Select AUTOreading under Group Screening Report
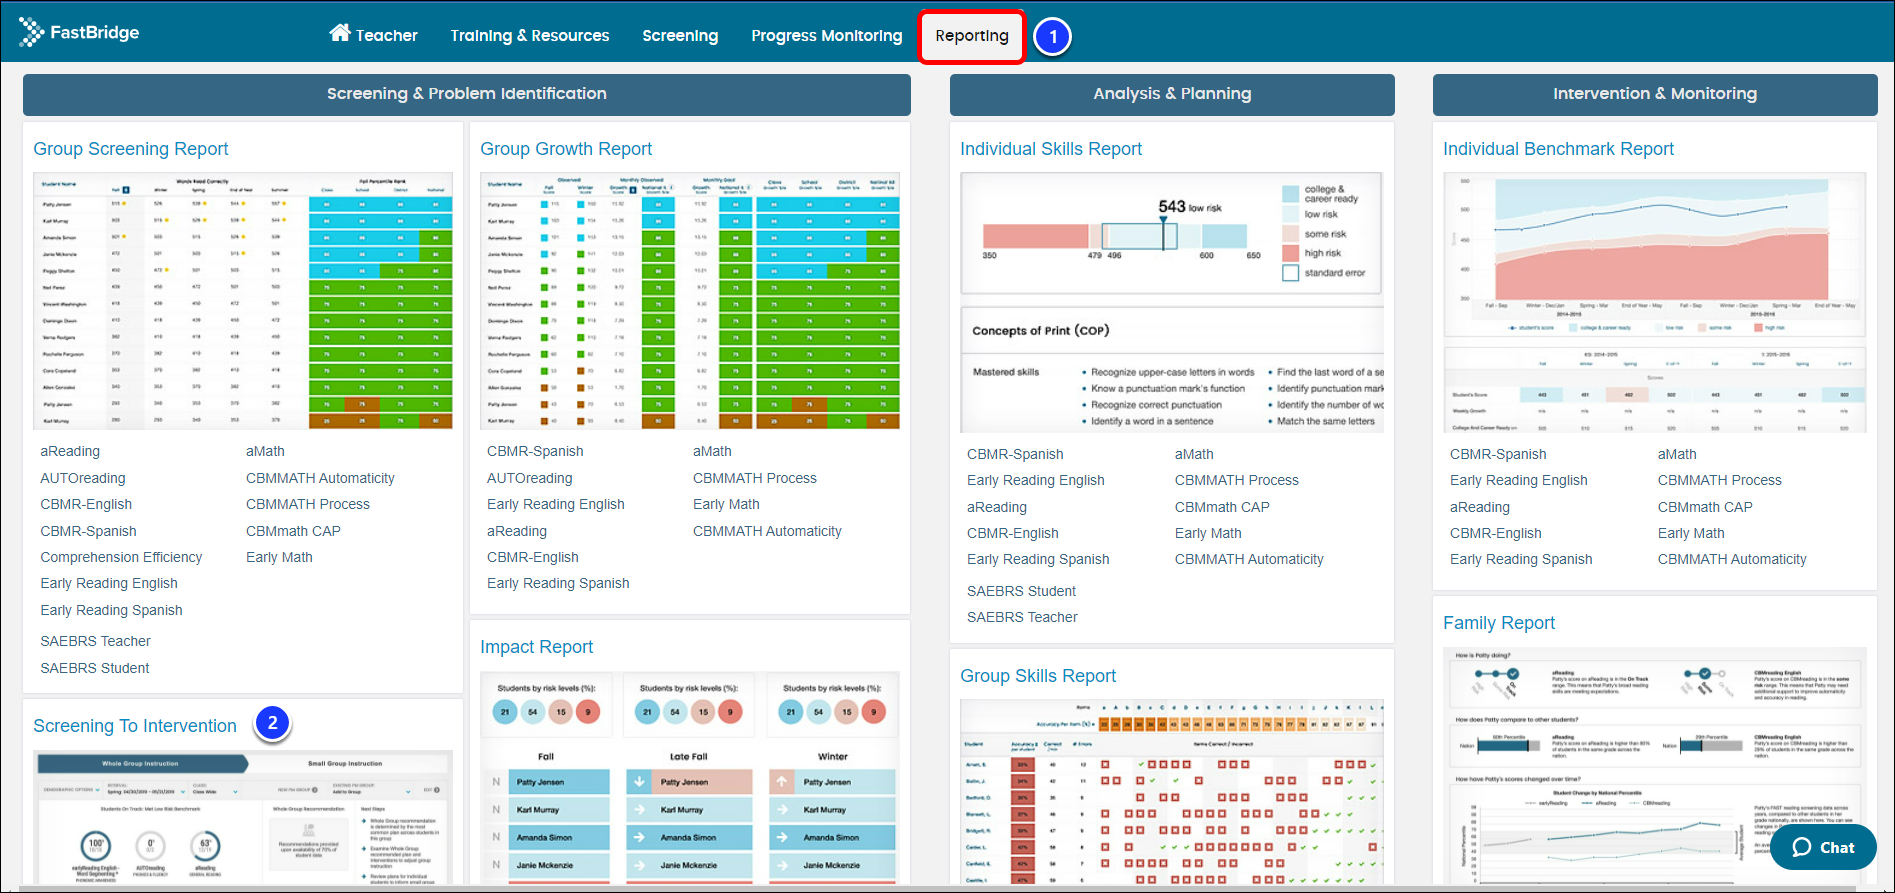Viewport: 1895px width, 893px height. coord(83,478)
